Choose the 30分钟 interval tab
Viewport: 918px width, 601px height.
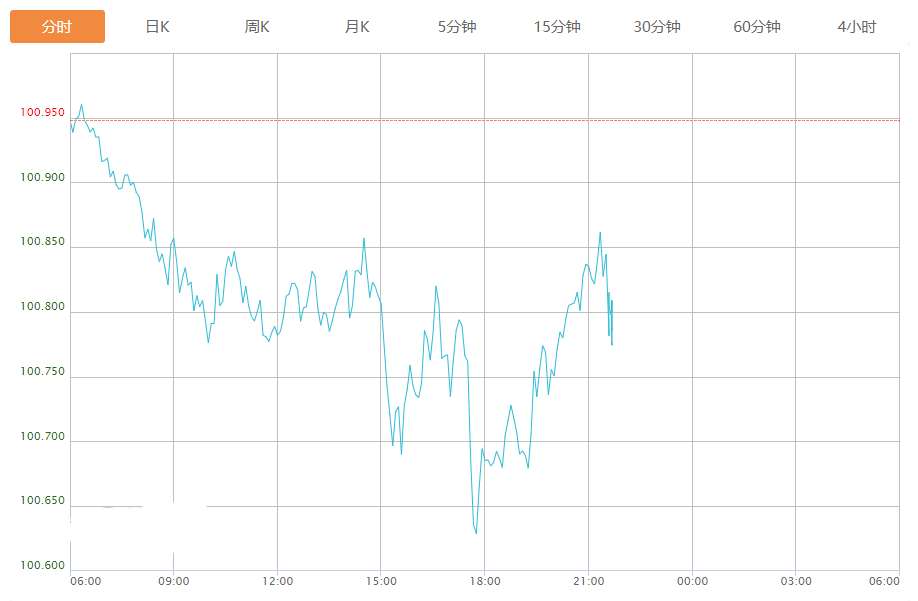[x=657, y=27]
